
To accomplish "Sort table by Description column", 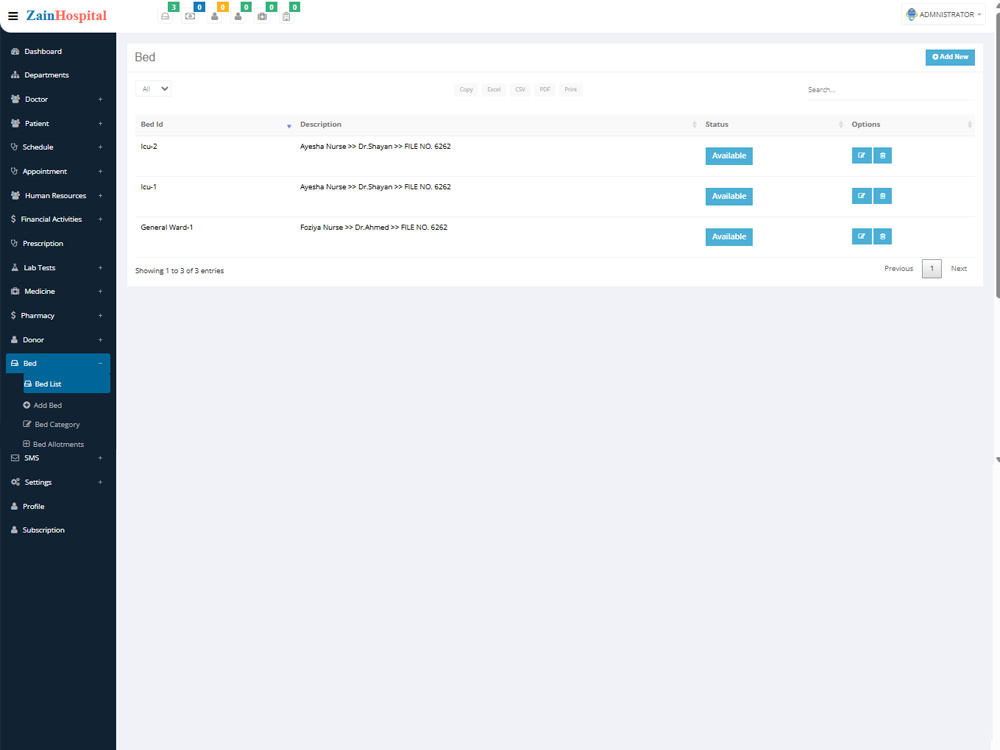I will [497, 124].
